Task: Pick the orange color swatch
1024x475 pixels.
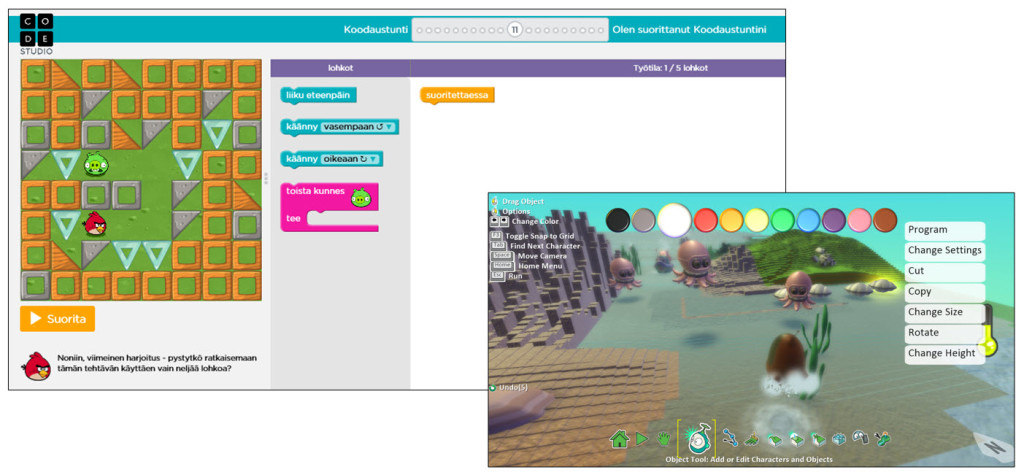Action: click(x=731, y=220)
